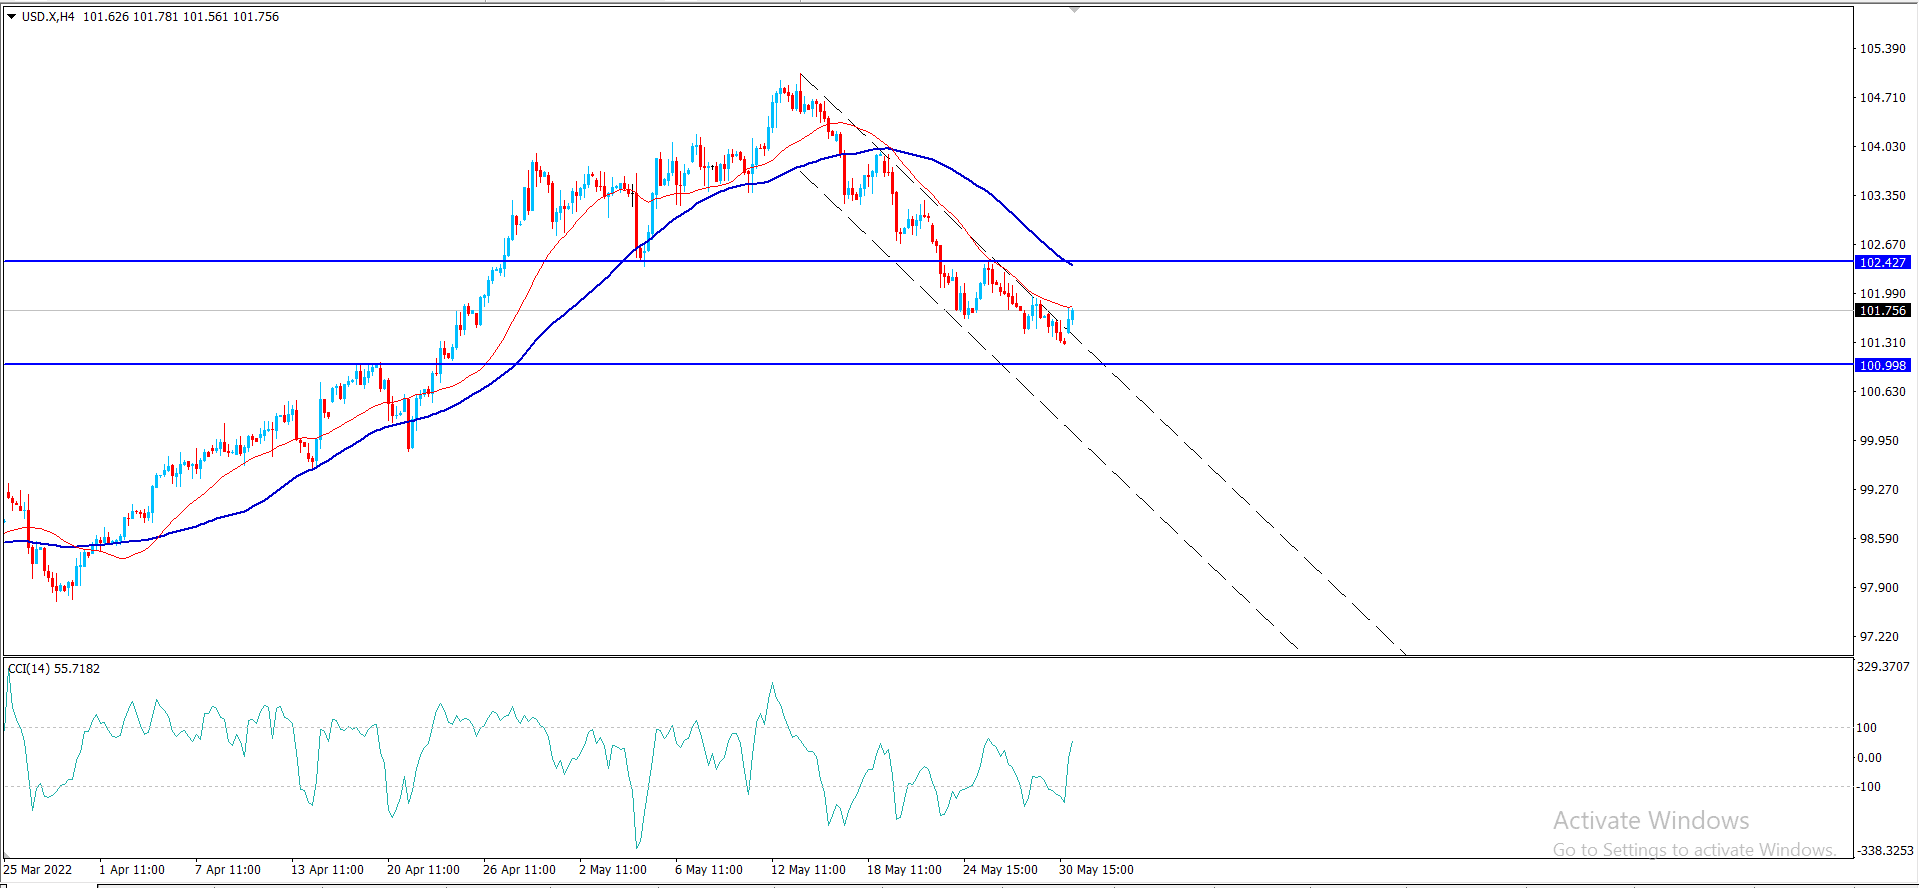
Task: Click the 26 Apr 11:00 time label
Action: tap(519, 870)
